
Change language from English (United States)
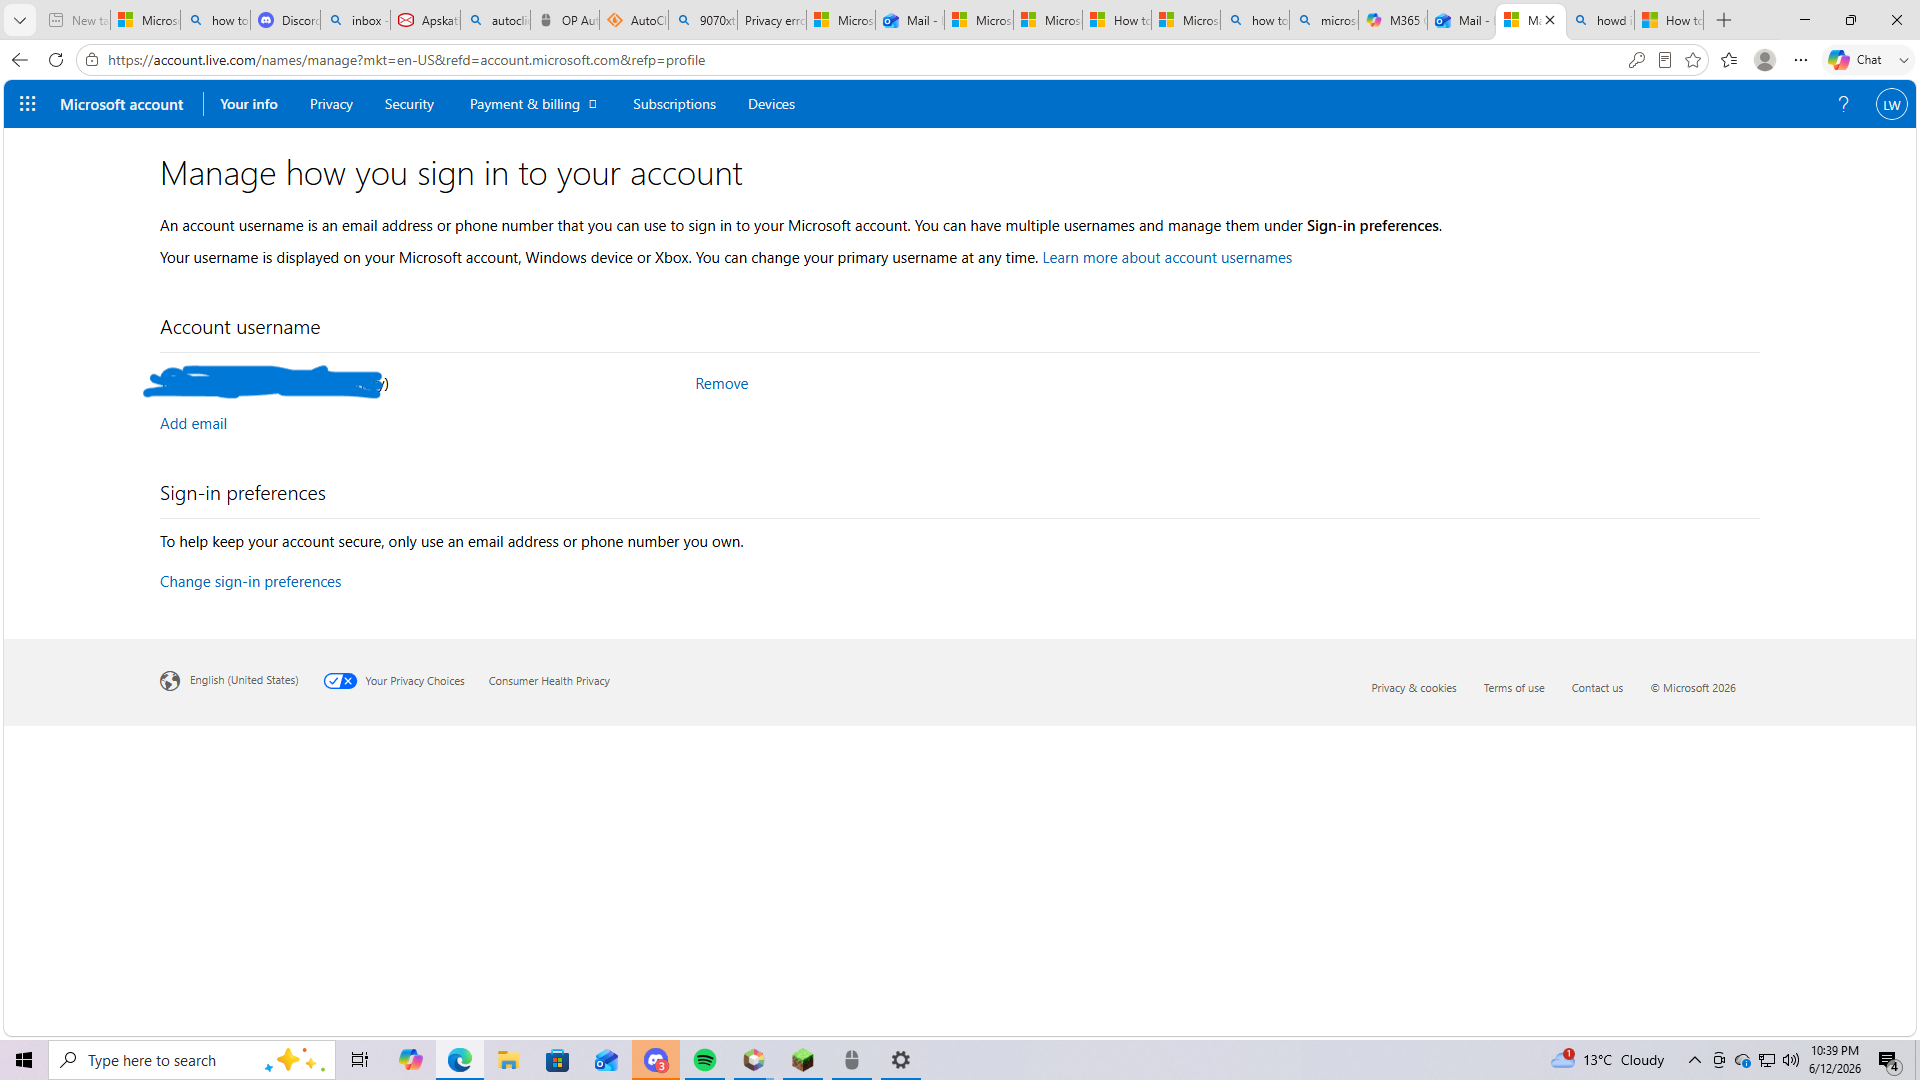coord(229,681)
